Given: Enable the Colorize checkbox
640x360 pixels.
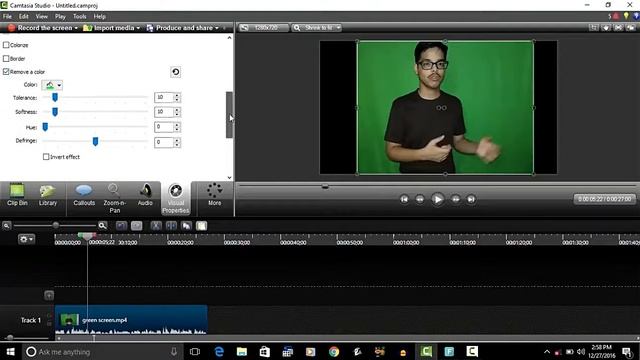Looking at the screenshot, I should (6, 45).
